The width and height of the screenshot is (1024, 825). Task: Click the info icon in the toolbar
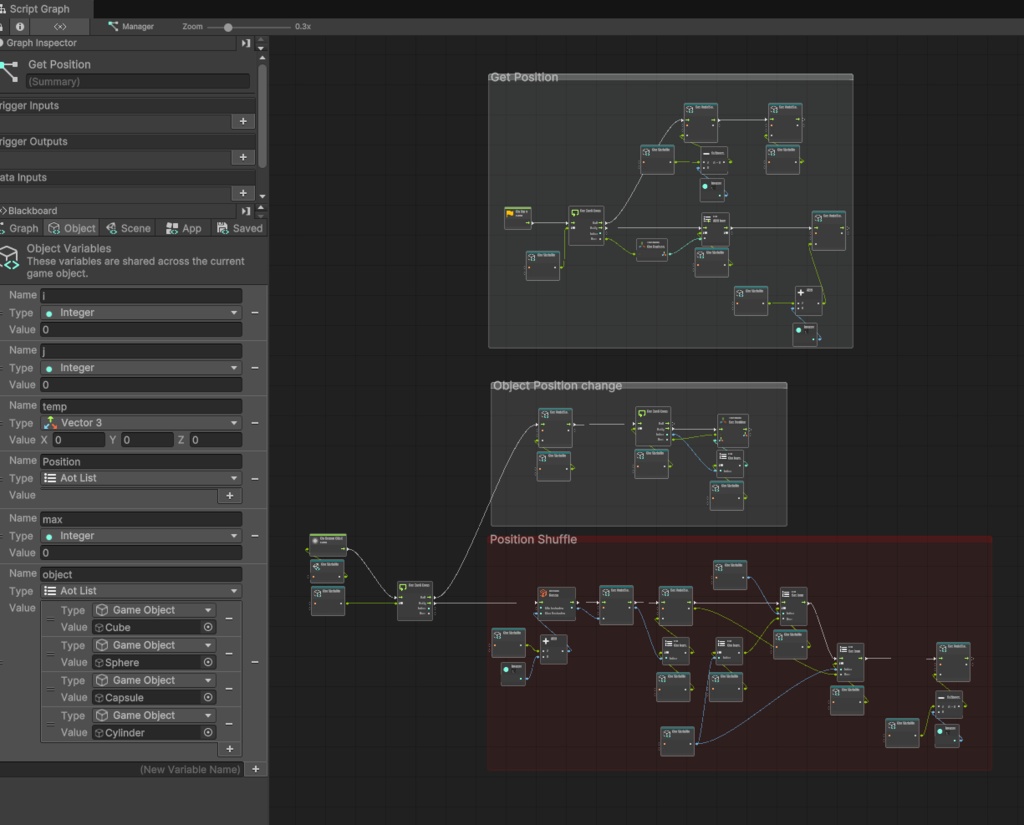pyautogui.click(x=22, y=27)
